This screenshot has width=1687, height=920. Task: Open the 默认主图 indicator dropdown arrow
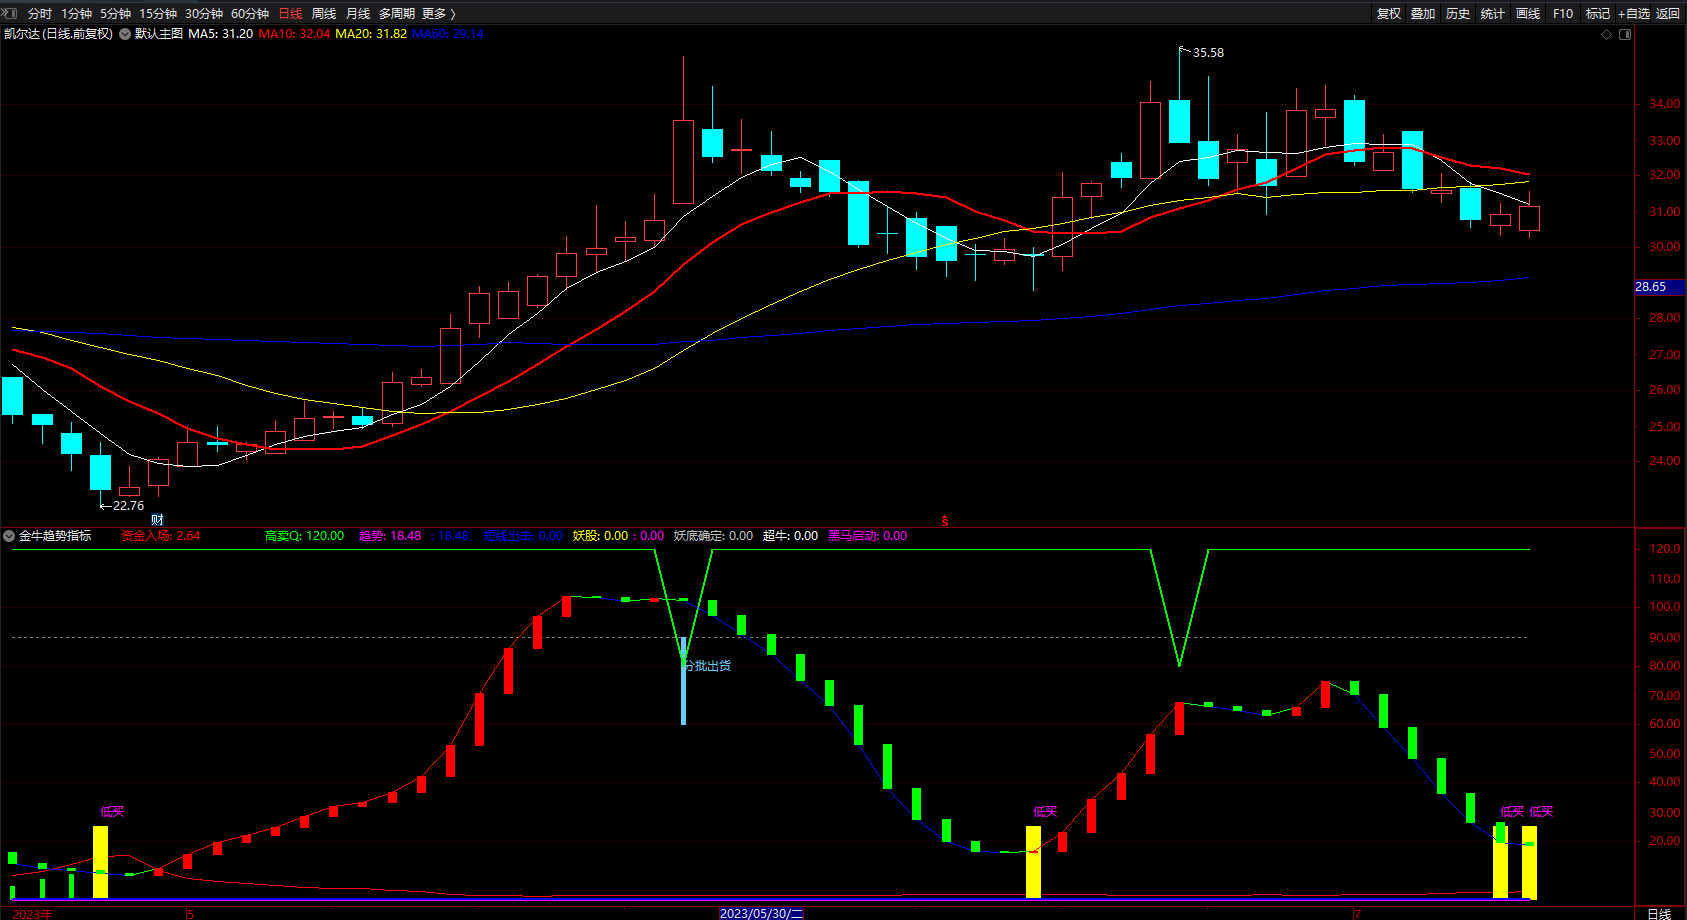pyautogui.click(x=125, y=34)
